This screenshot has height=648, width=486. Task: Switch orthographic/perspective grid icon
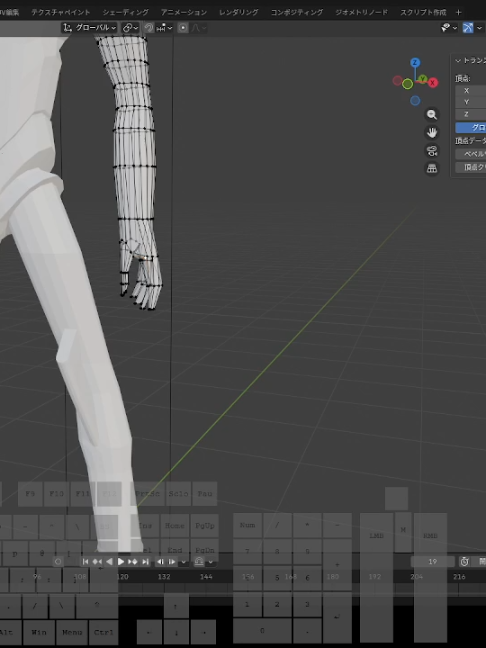click(432, 168)
